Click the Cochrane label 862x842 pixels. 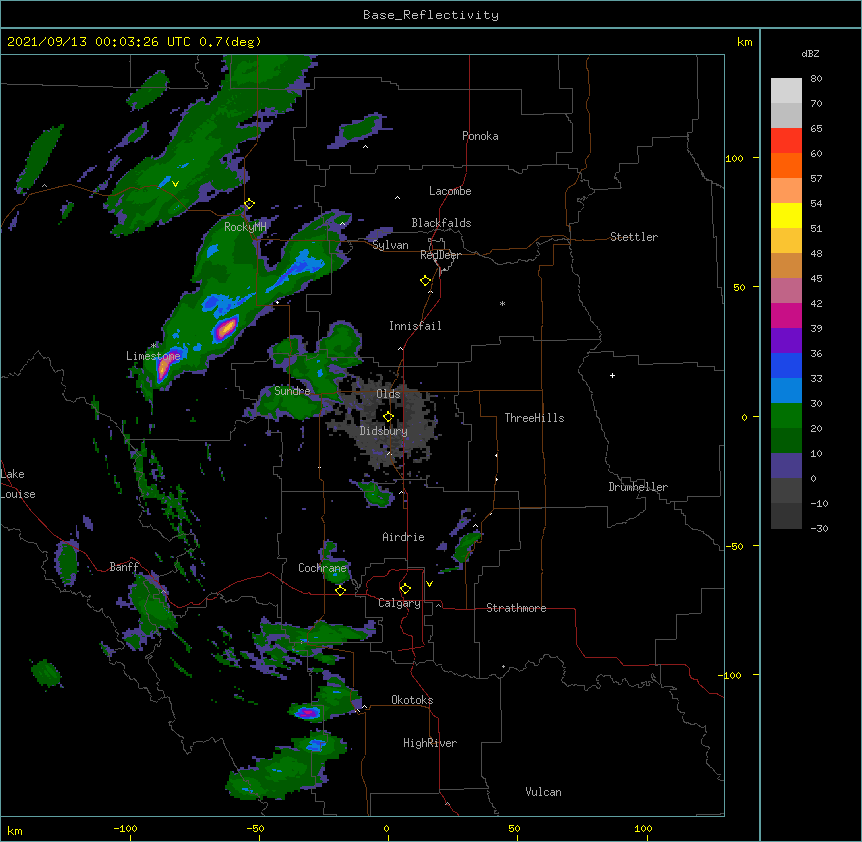[322, 568]
